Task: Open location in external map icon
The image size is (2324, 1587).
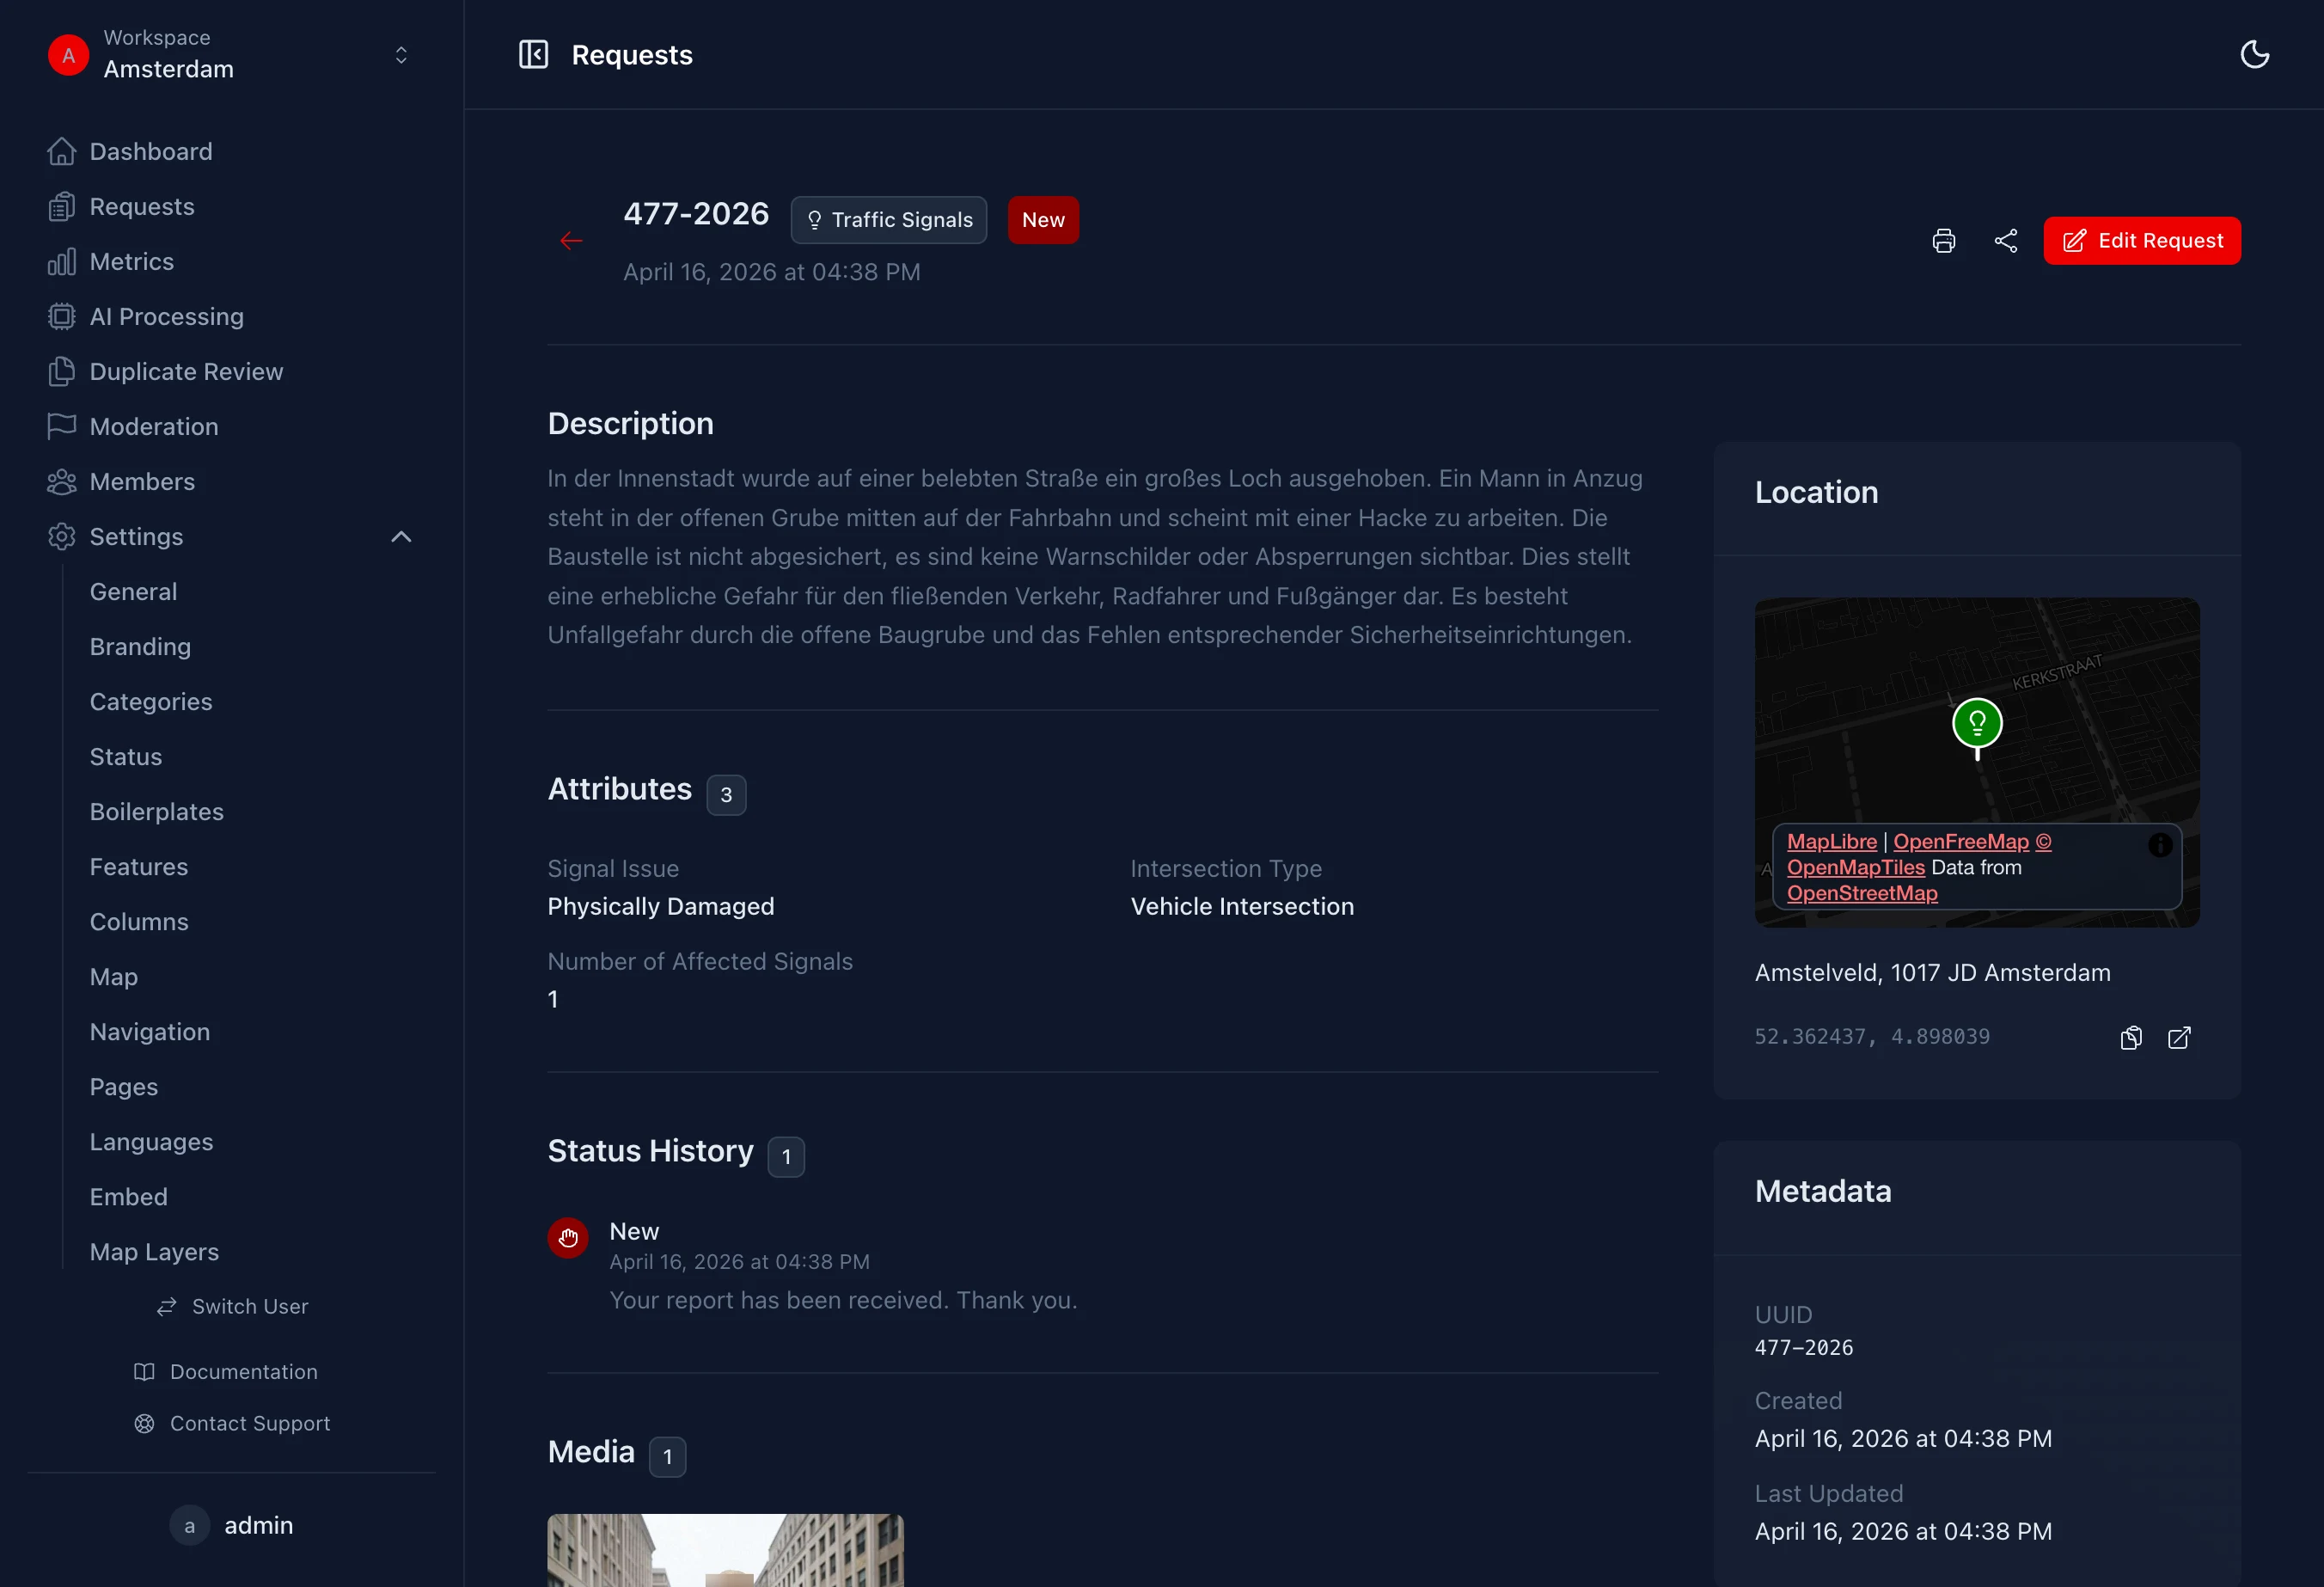Action: (2179, 1038)
